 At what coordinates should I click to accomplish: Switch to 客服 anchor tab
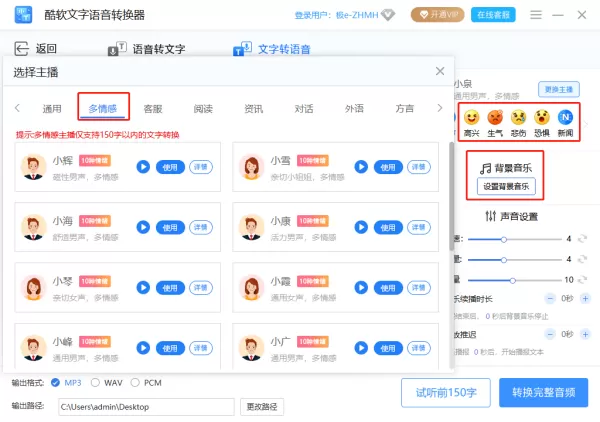[x=153, y=109]
